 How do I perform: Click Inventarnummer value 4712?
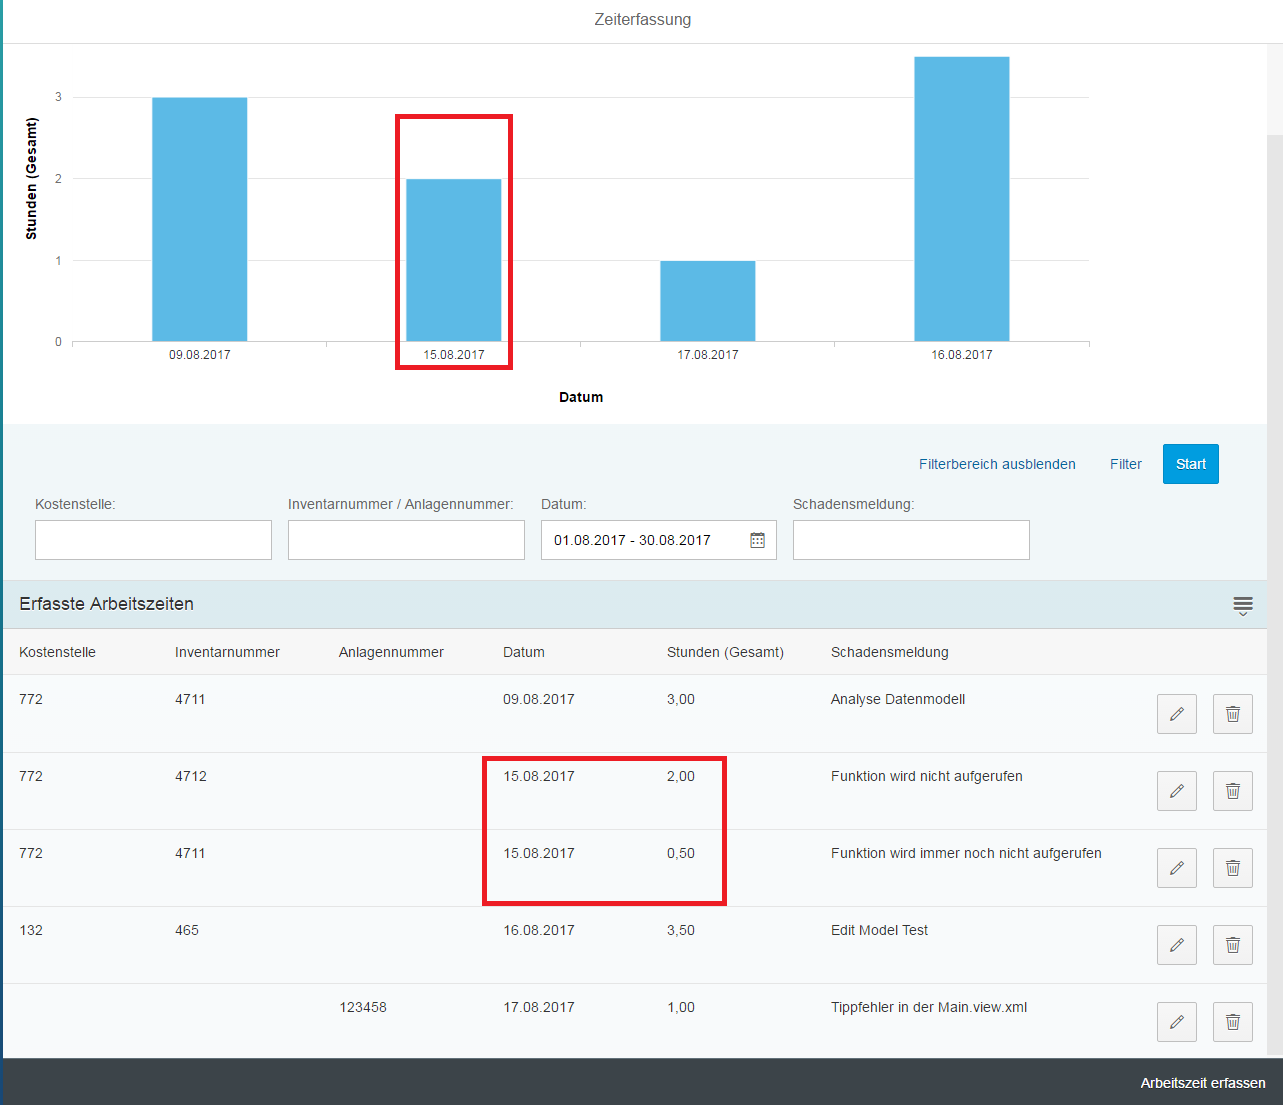pyautogui.click(x=191, y=776)
